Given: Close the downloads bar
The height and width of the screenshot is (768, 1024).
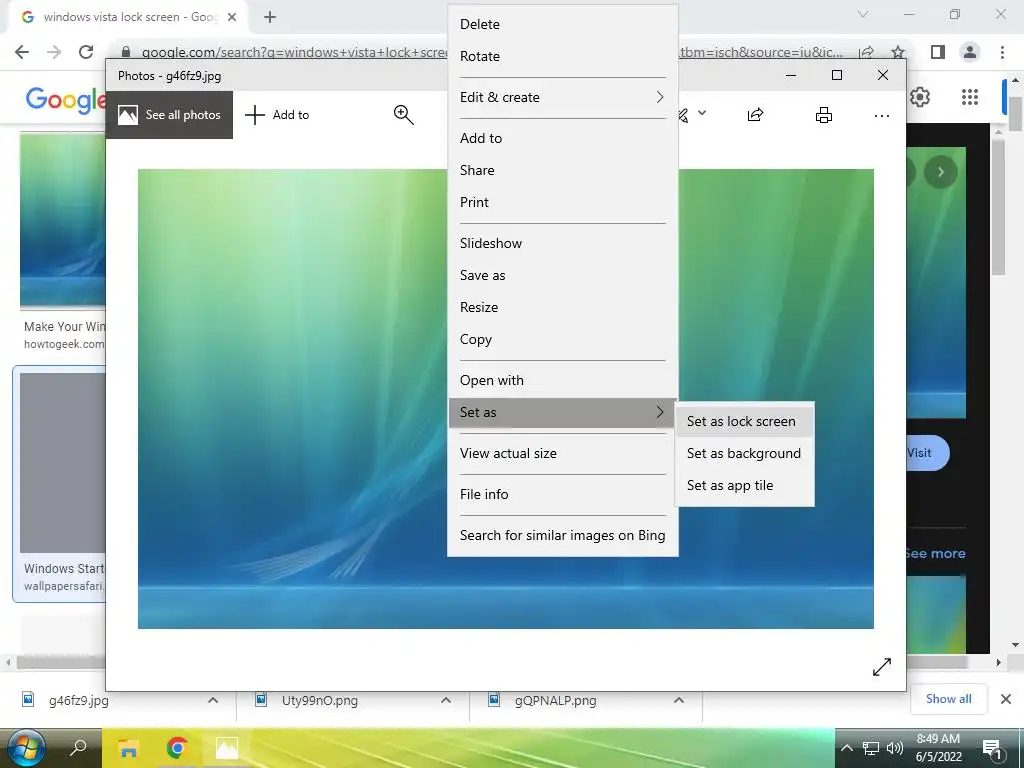Looking at the screenshot, I should [1006, 699].
